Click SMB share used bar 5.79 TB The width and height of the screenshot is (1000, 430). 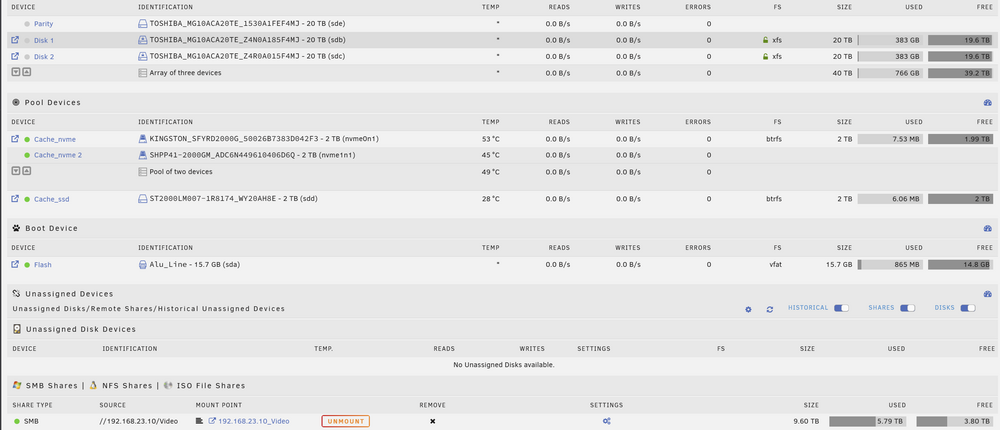[868, 421]
